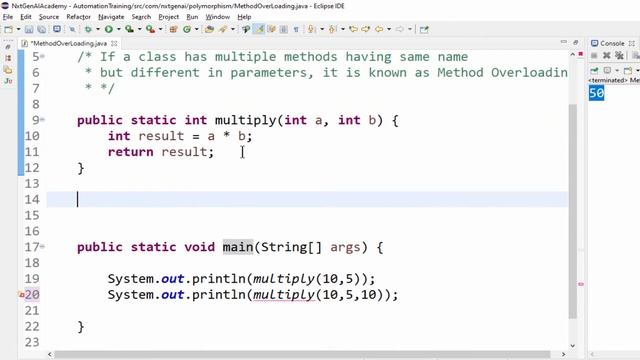
Task: Click the editor horizontal scrollbar thumb
Action: (x=302, y=354)
